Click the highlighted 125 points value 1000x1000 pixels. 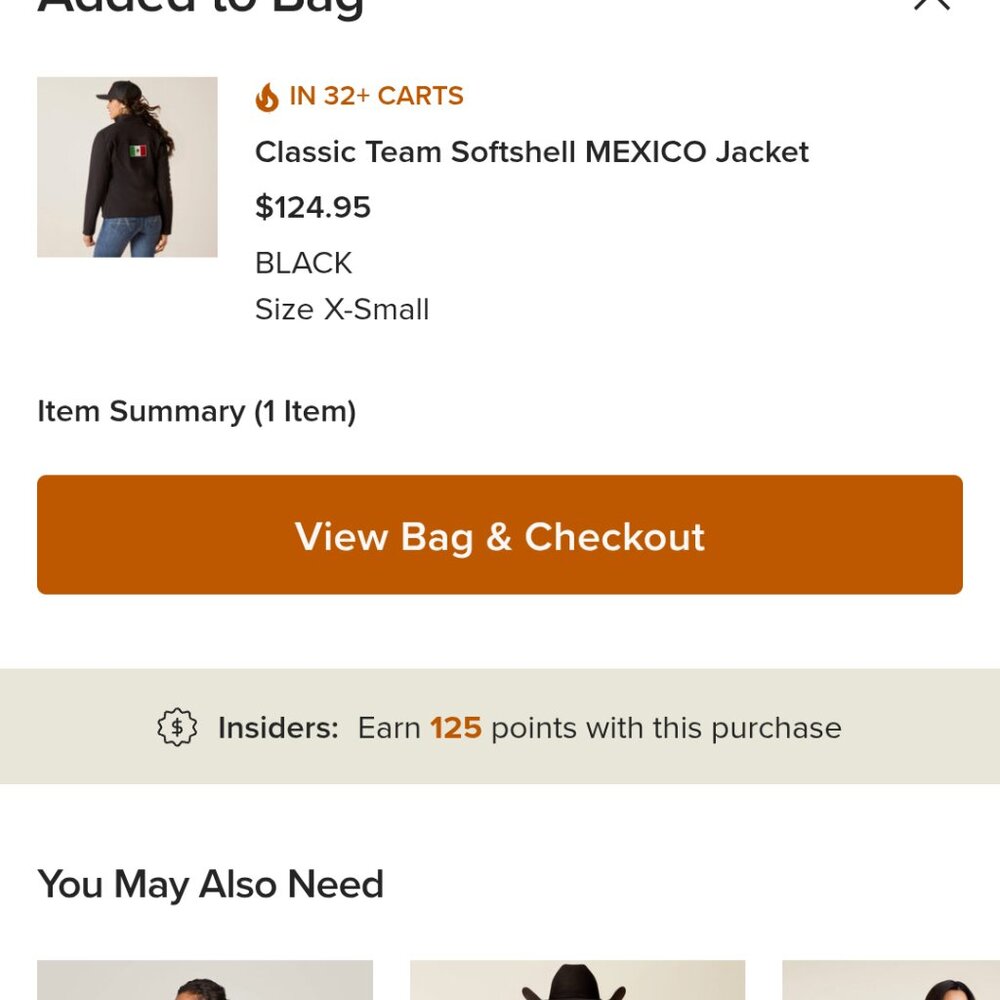point(456,728)
